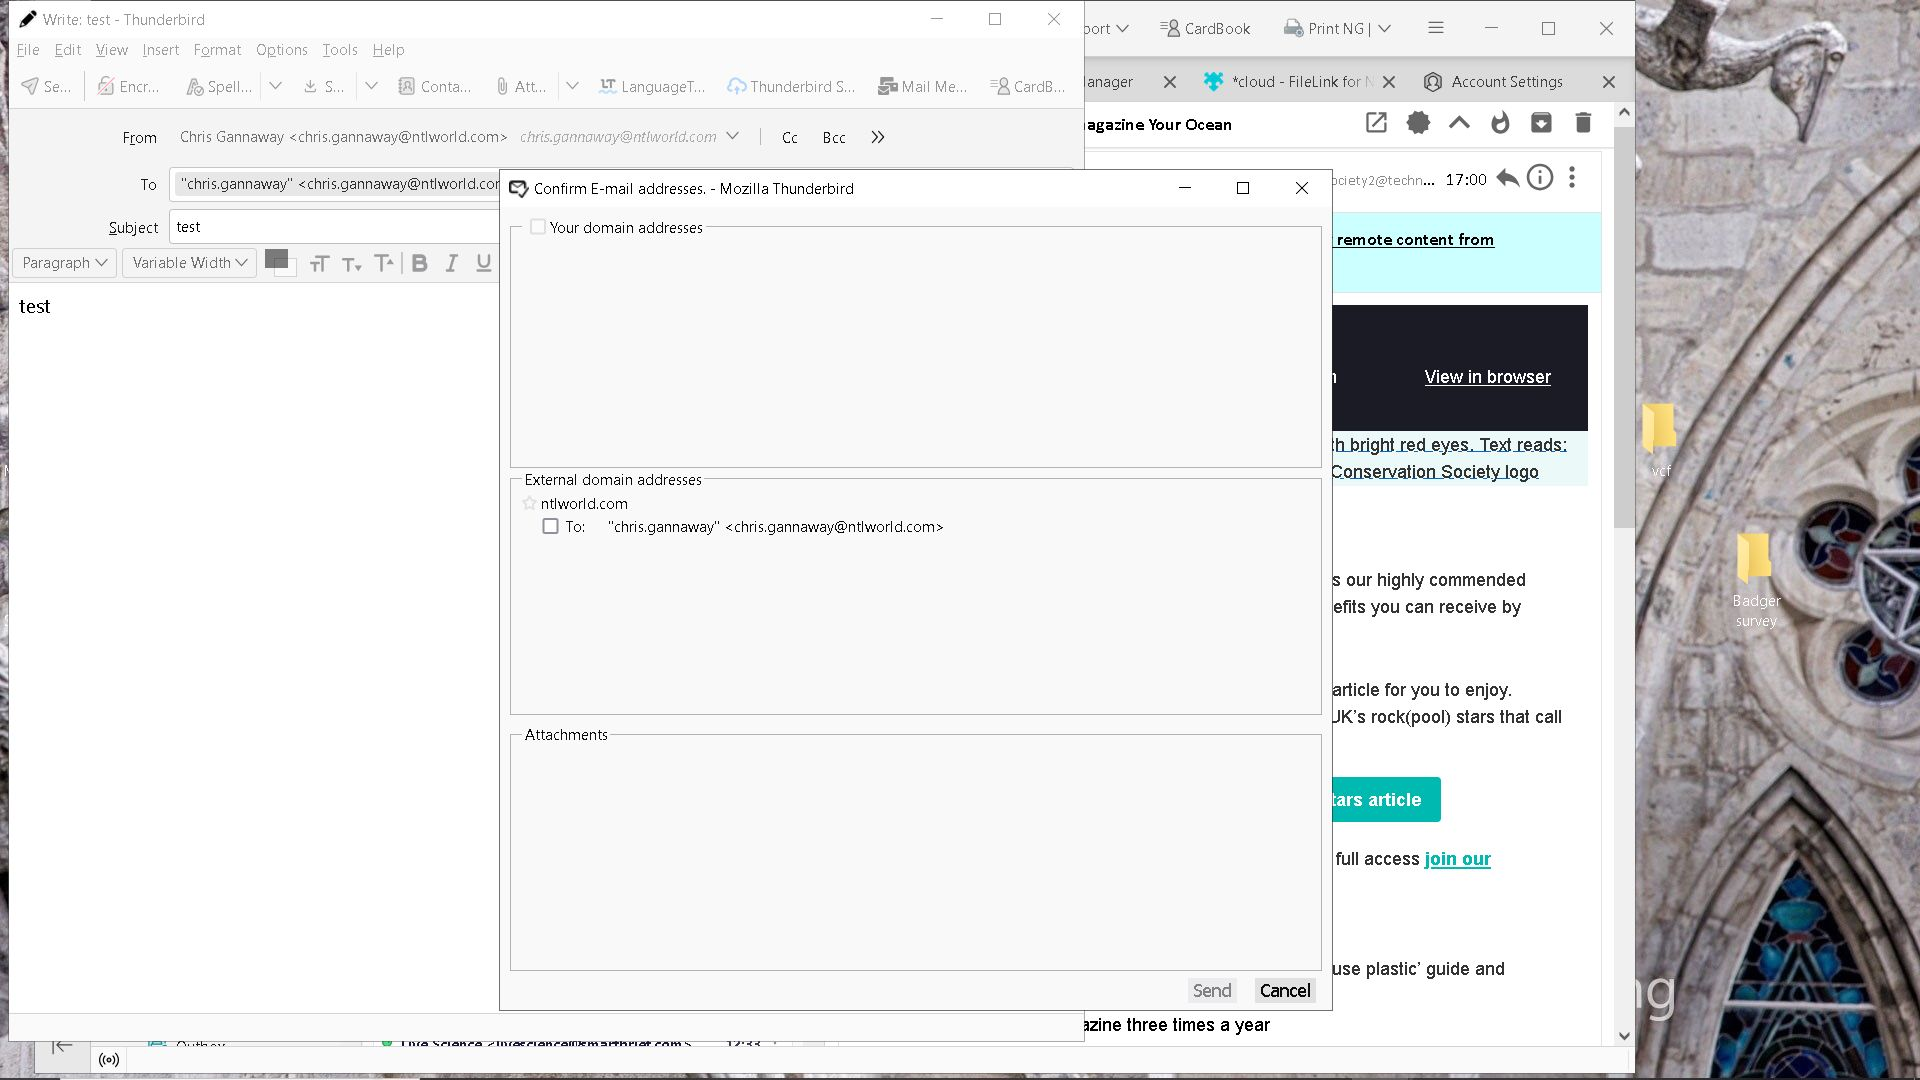Click the junk flame icon
The image size is (1920, 1080).
1500,123
